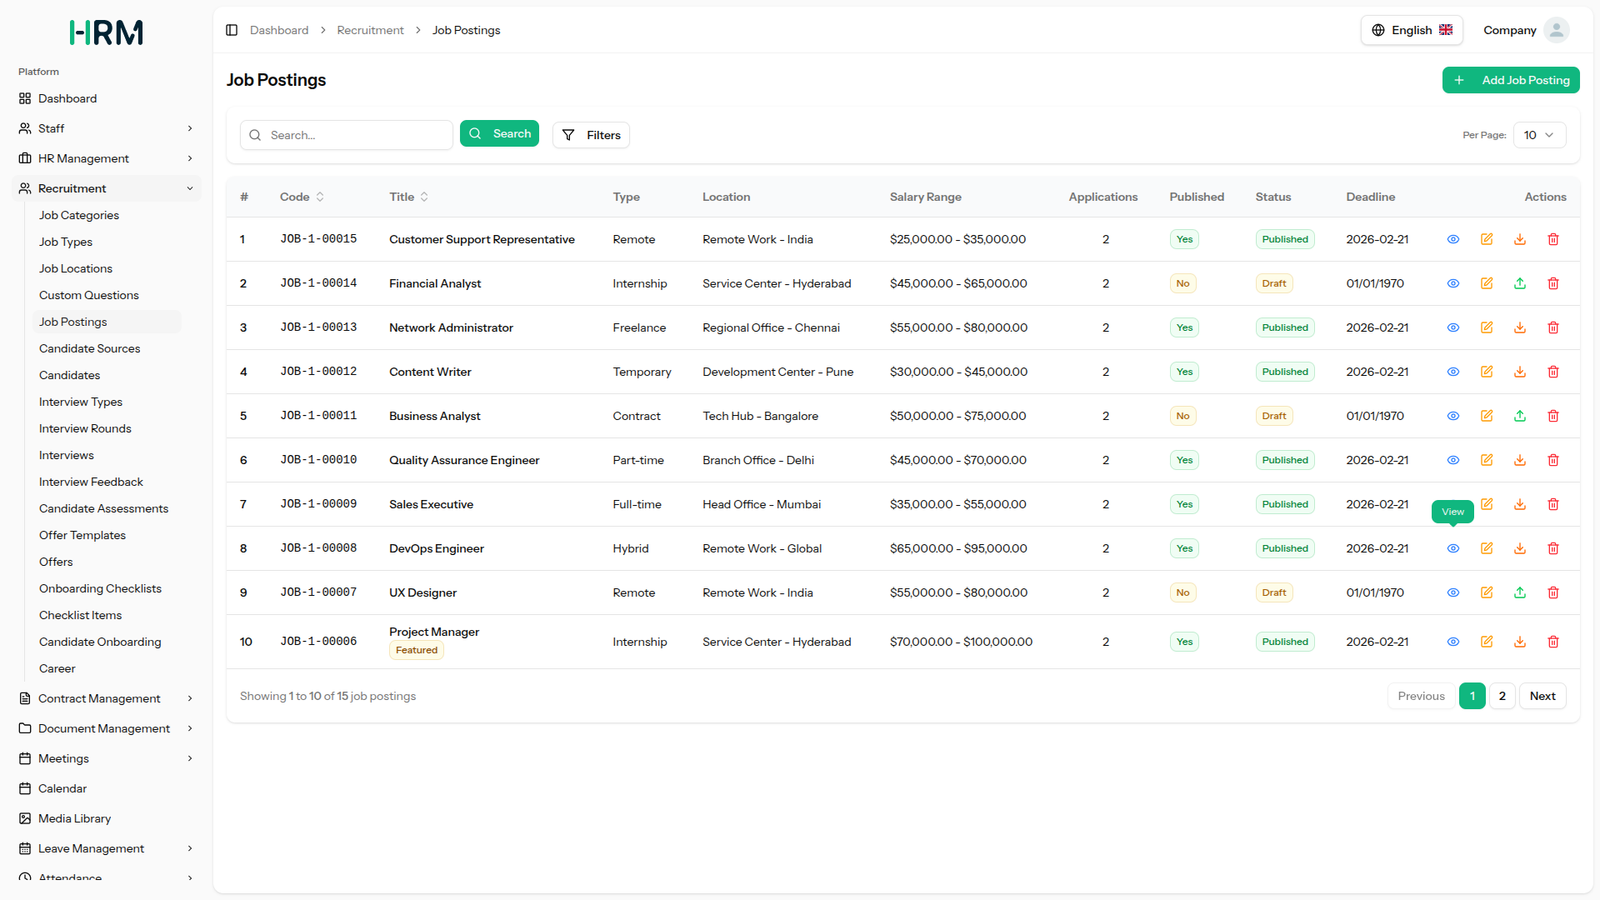
Task: Expand the Contract Management menu
Action: pyautogui.click(x=106, y=699)
